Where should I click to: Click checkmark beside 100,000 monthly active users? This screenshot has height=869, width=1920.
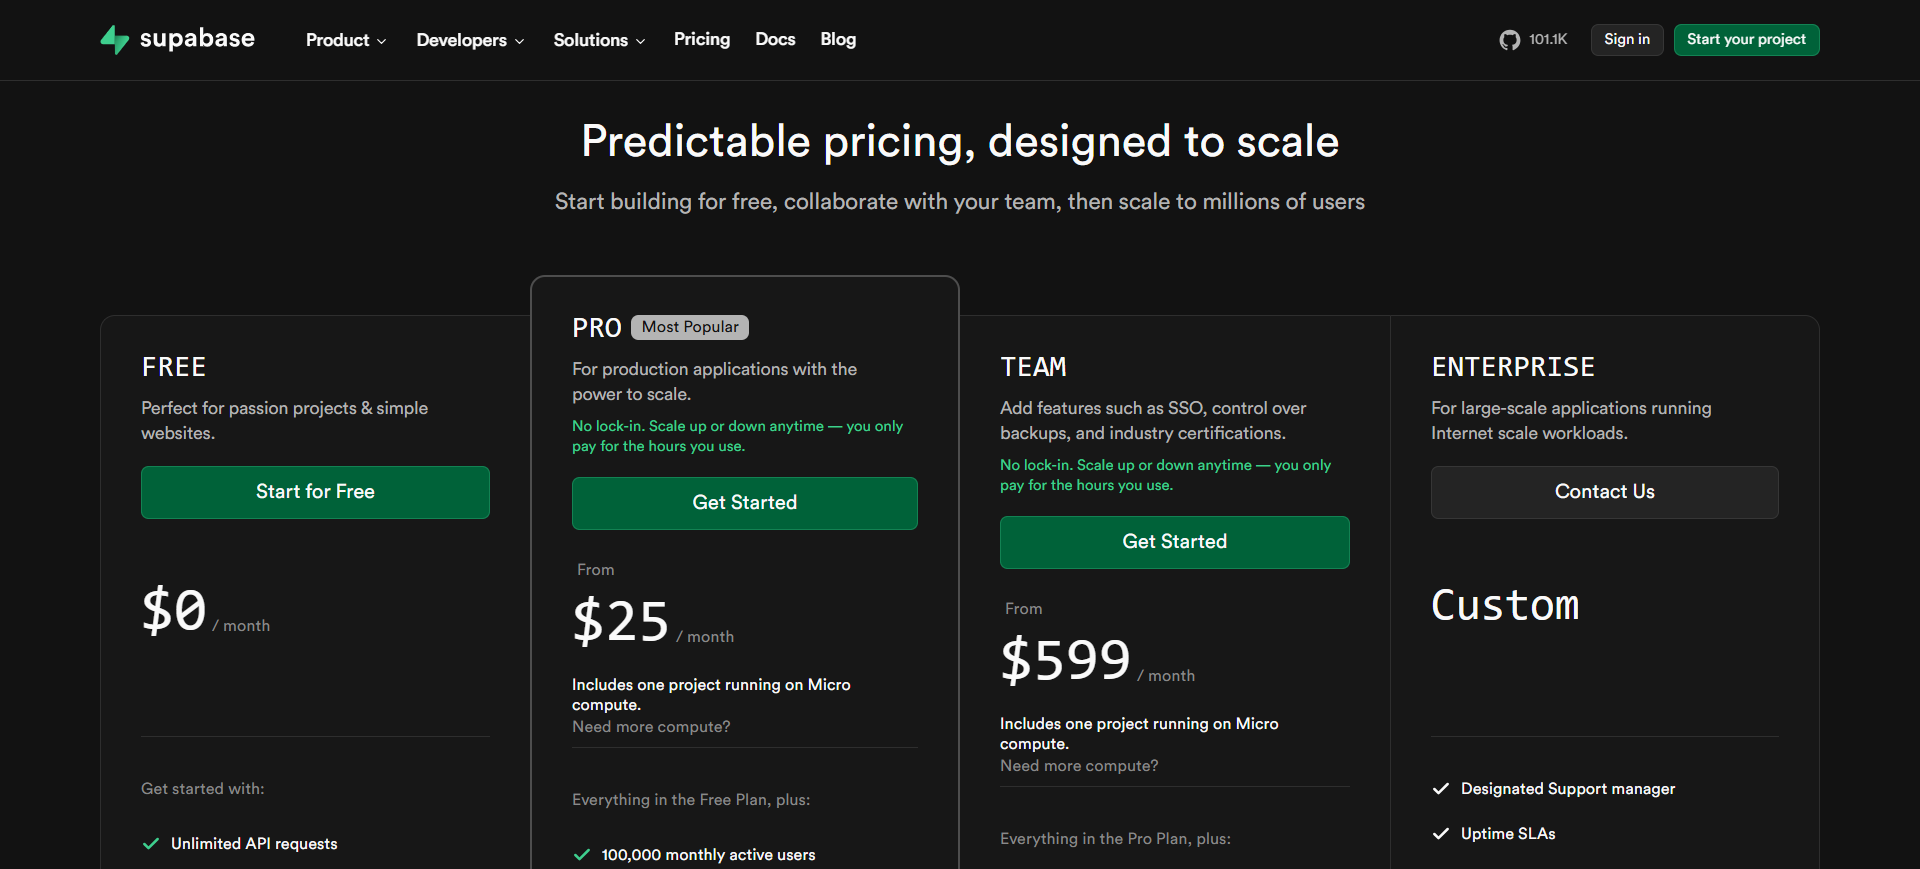581,855
